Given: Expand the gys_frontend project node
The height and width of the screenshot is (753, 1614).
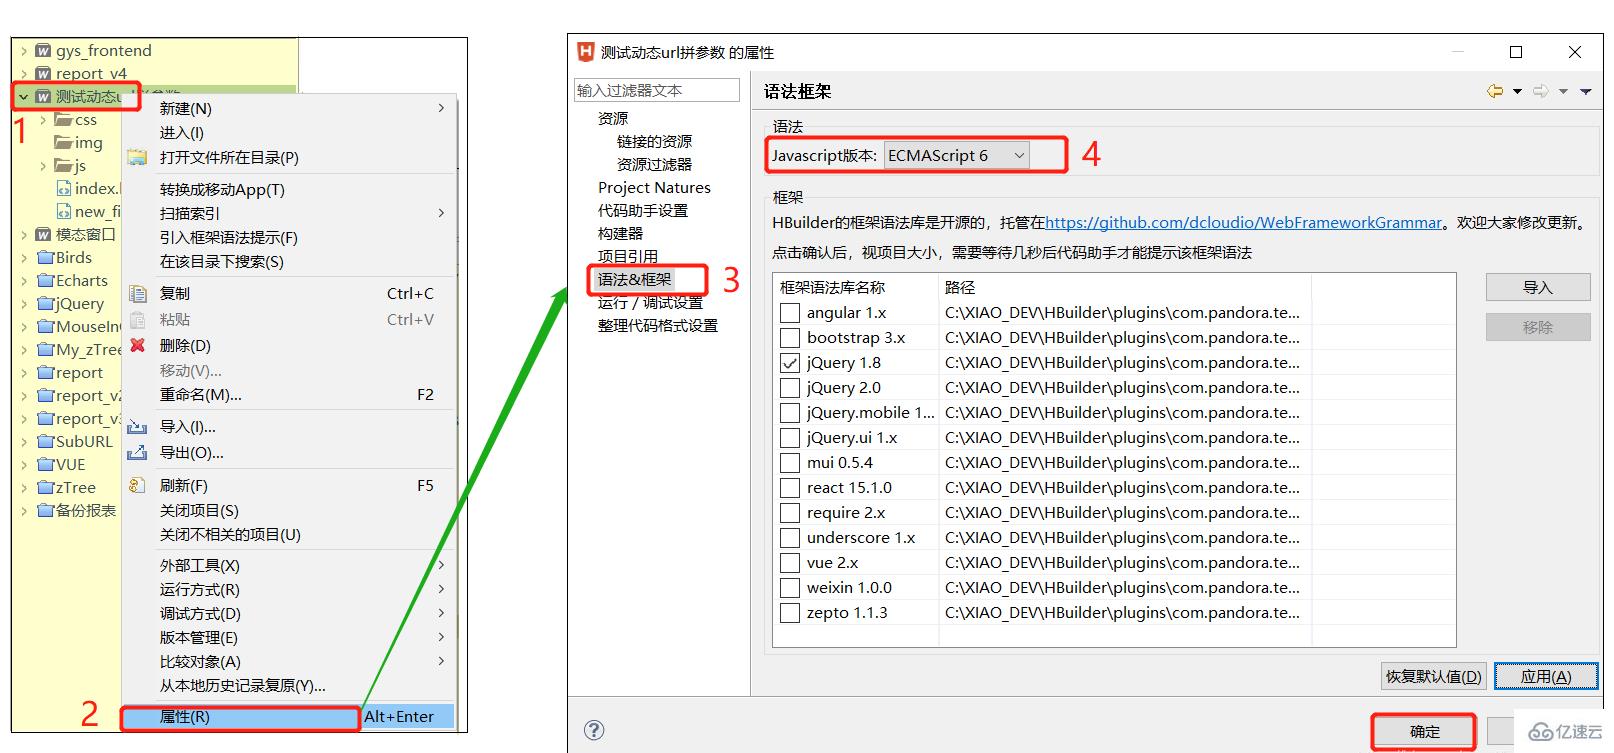Looking at the screenshot, I should tap(24, 51).
